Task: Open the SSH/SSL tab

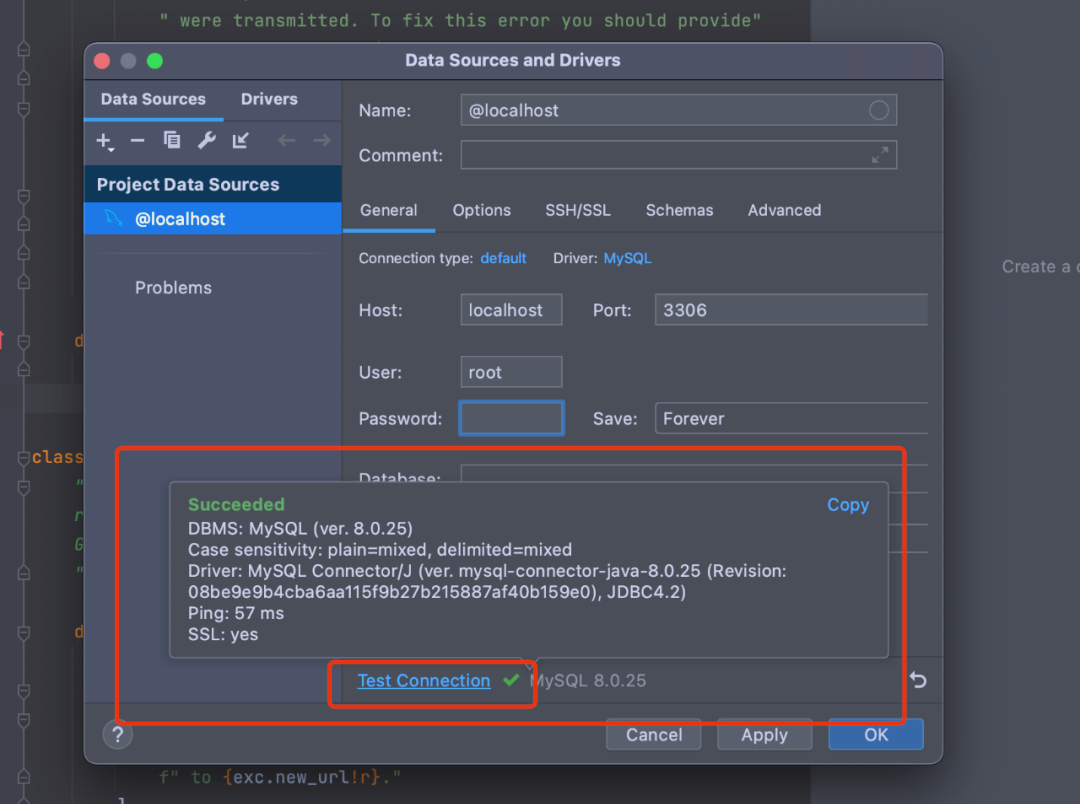Action: 578,210
